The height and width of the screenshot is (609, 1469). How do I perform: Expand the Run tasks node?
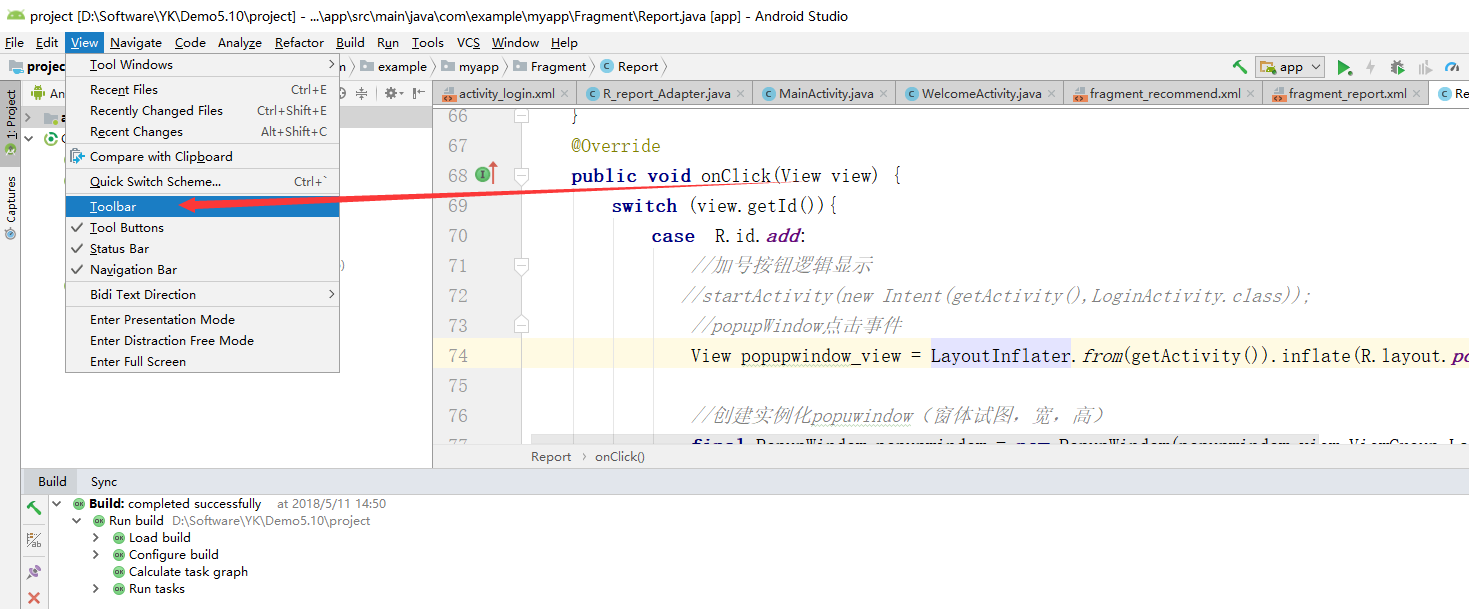coord(96,588)
